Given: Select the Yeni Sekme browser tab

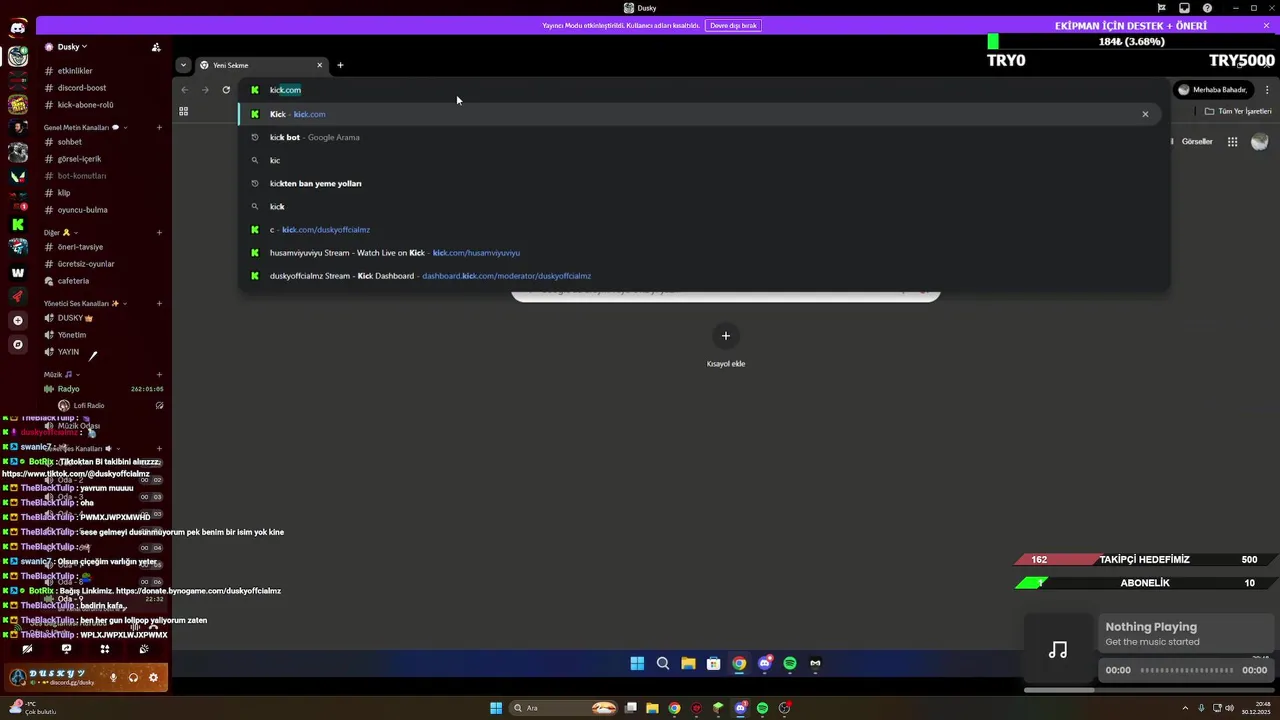Looking at the screenshot, I should pyautogui.click(x=261, y=65).
